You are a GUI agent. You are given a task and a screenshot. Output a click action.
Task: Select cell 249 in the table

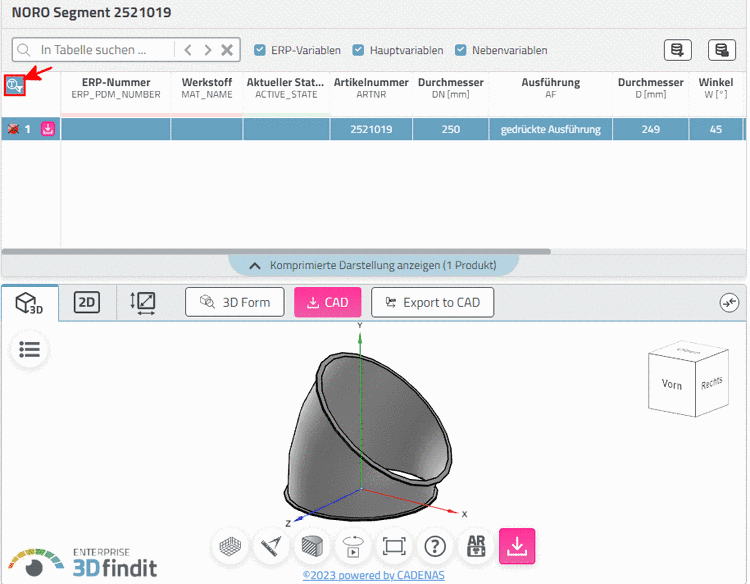point(651,129)
